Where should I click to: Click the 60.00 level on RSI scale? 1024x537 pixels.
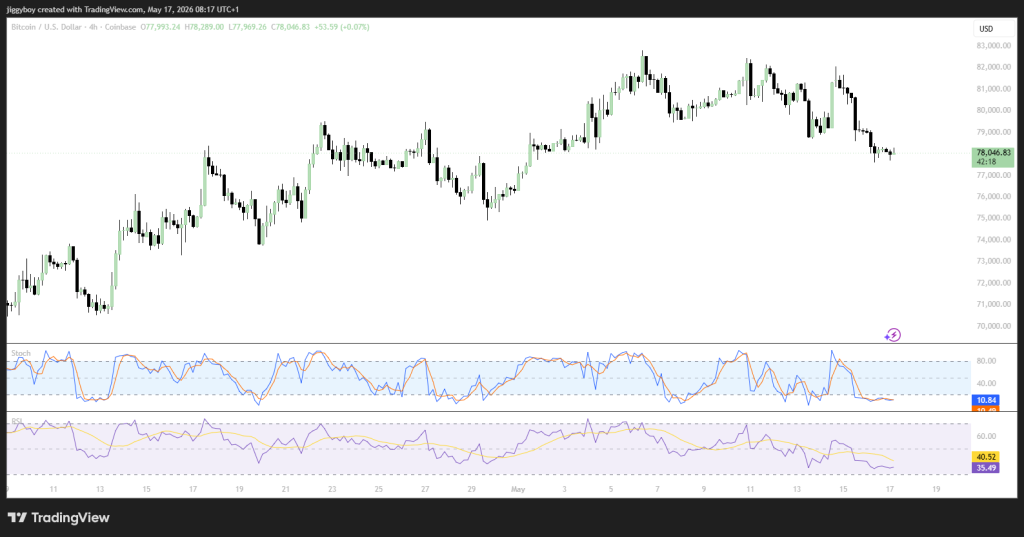coord(986,436)
